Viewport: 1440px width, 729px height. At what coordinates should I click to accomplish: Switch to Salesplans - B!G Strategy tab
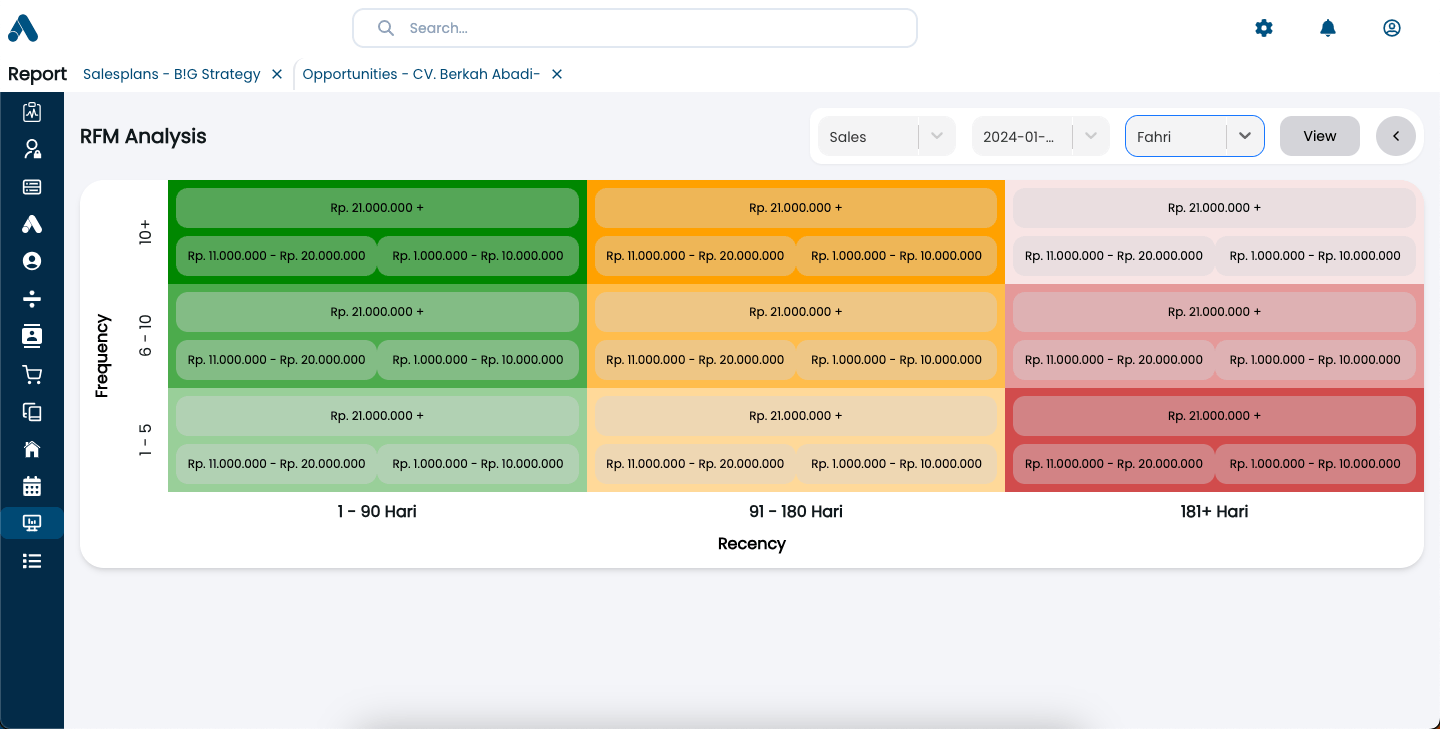pos(172,74)
